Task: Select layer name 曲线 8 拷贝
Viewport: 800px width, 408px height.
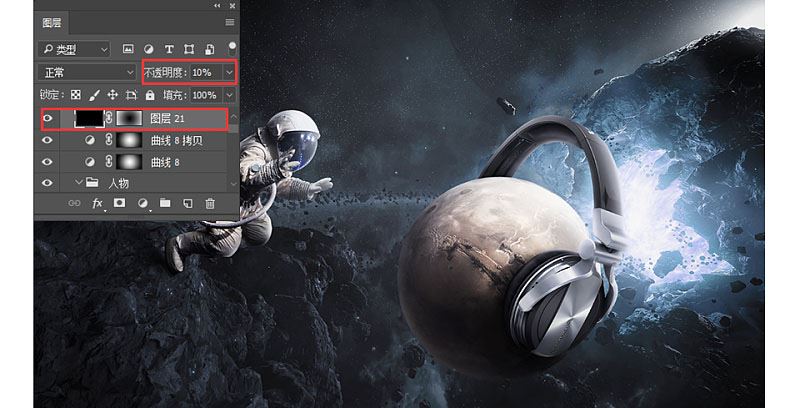Action: (x=177, y=140)
